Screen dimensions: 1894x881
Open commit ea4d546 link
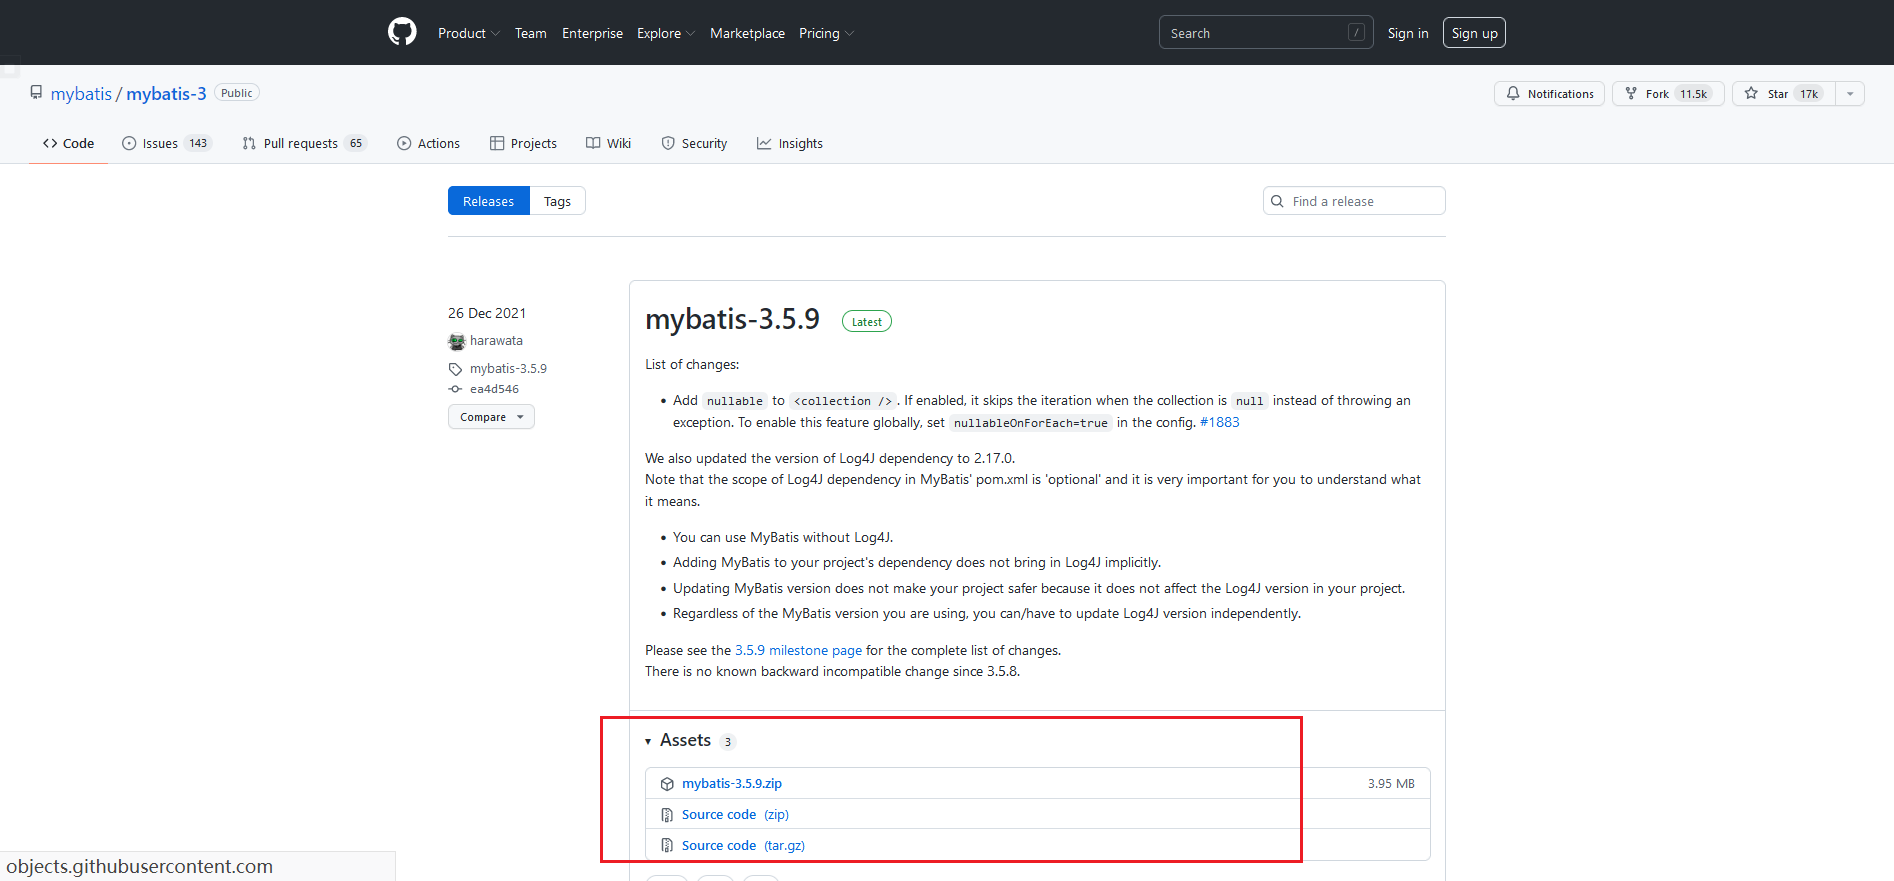click(494, 389)
